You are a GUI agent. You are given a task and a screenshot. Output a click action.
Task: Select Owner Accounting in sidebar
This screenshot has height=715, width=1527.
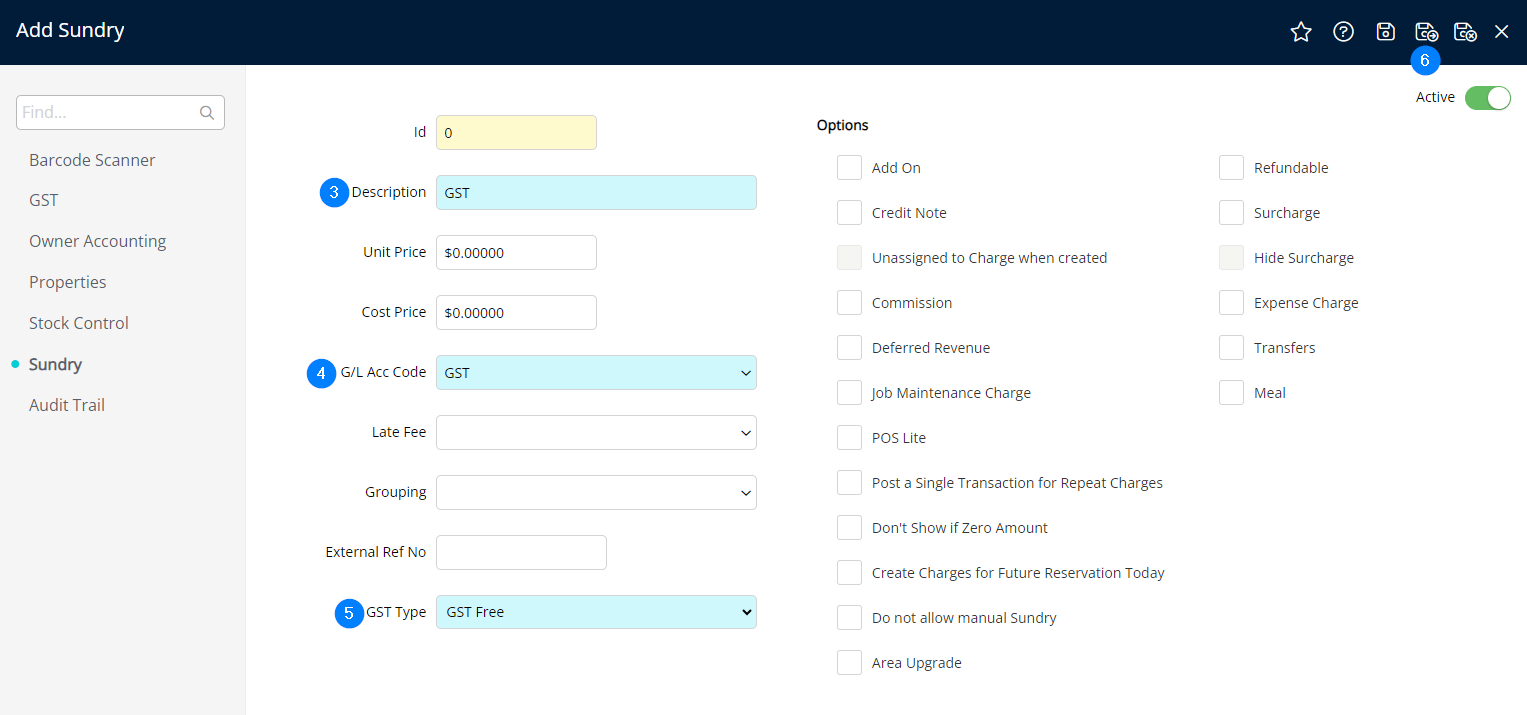point(97,241)
